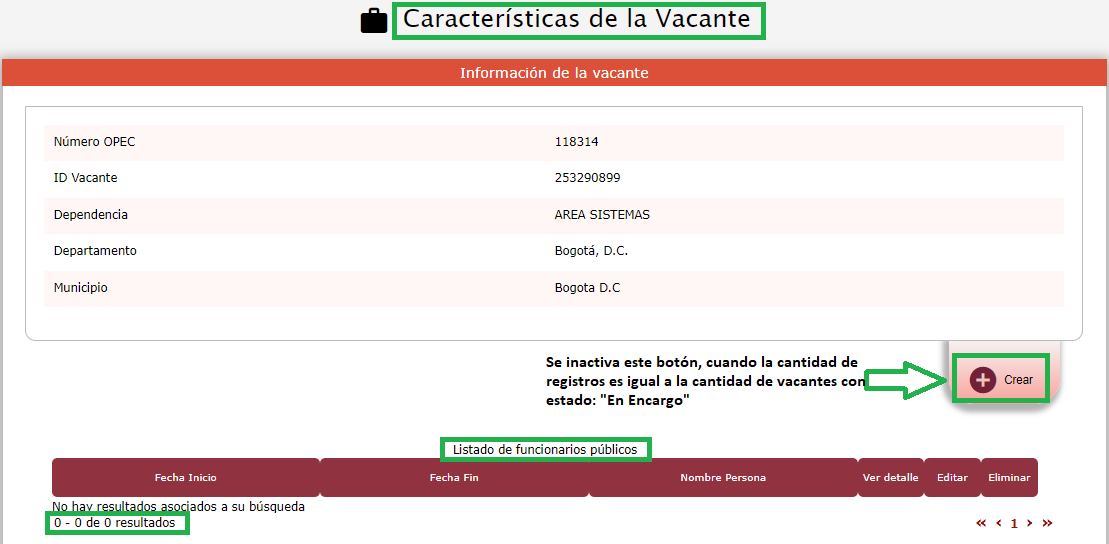Click the Nombre Persona column header
1109x544 pixels.
723,477
